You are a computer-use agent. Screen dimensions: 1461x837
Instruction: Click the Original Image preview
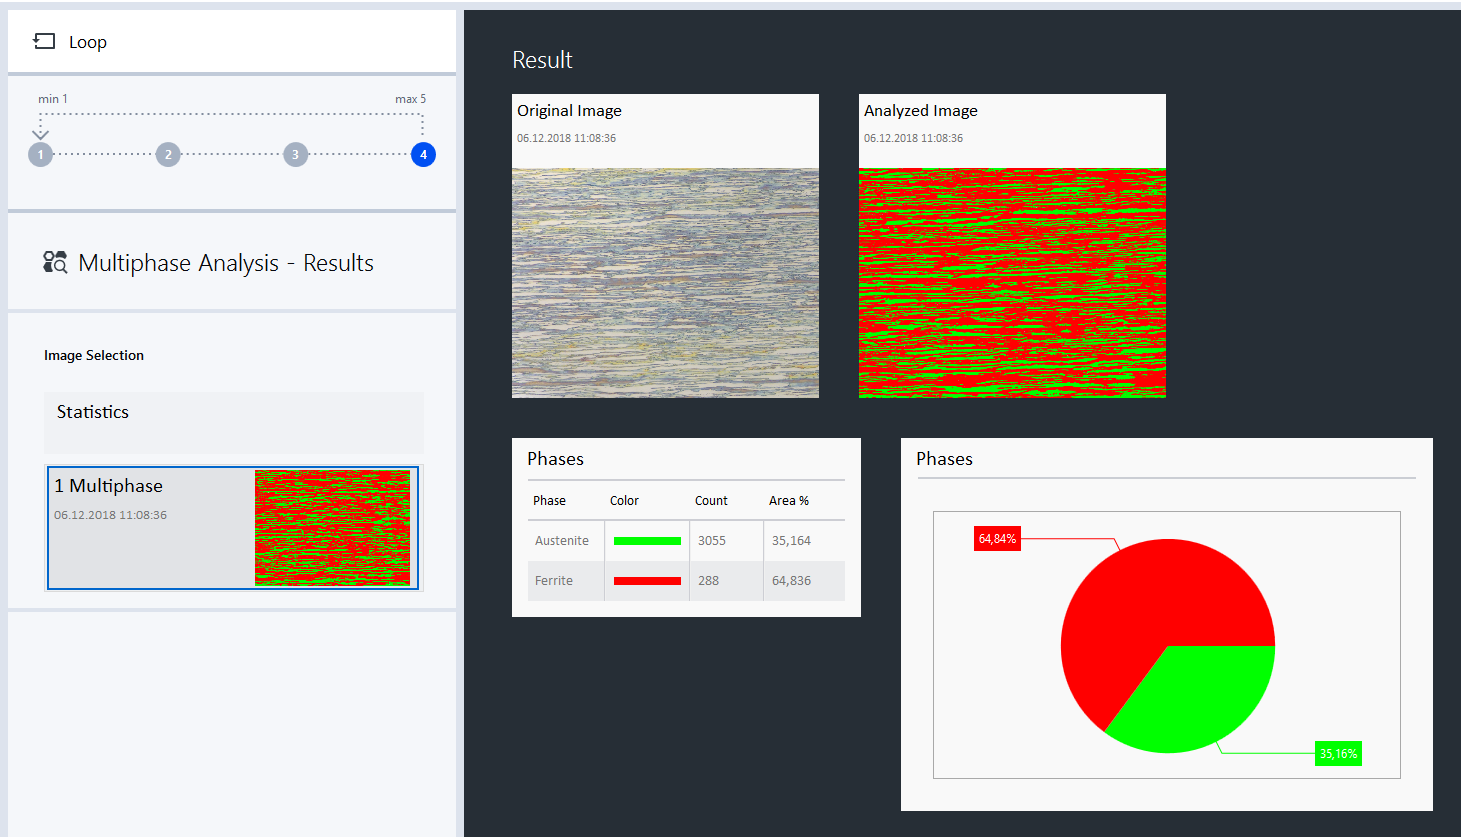pyautogui.click(x=665, y=283)
